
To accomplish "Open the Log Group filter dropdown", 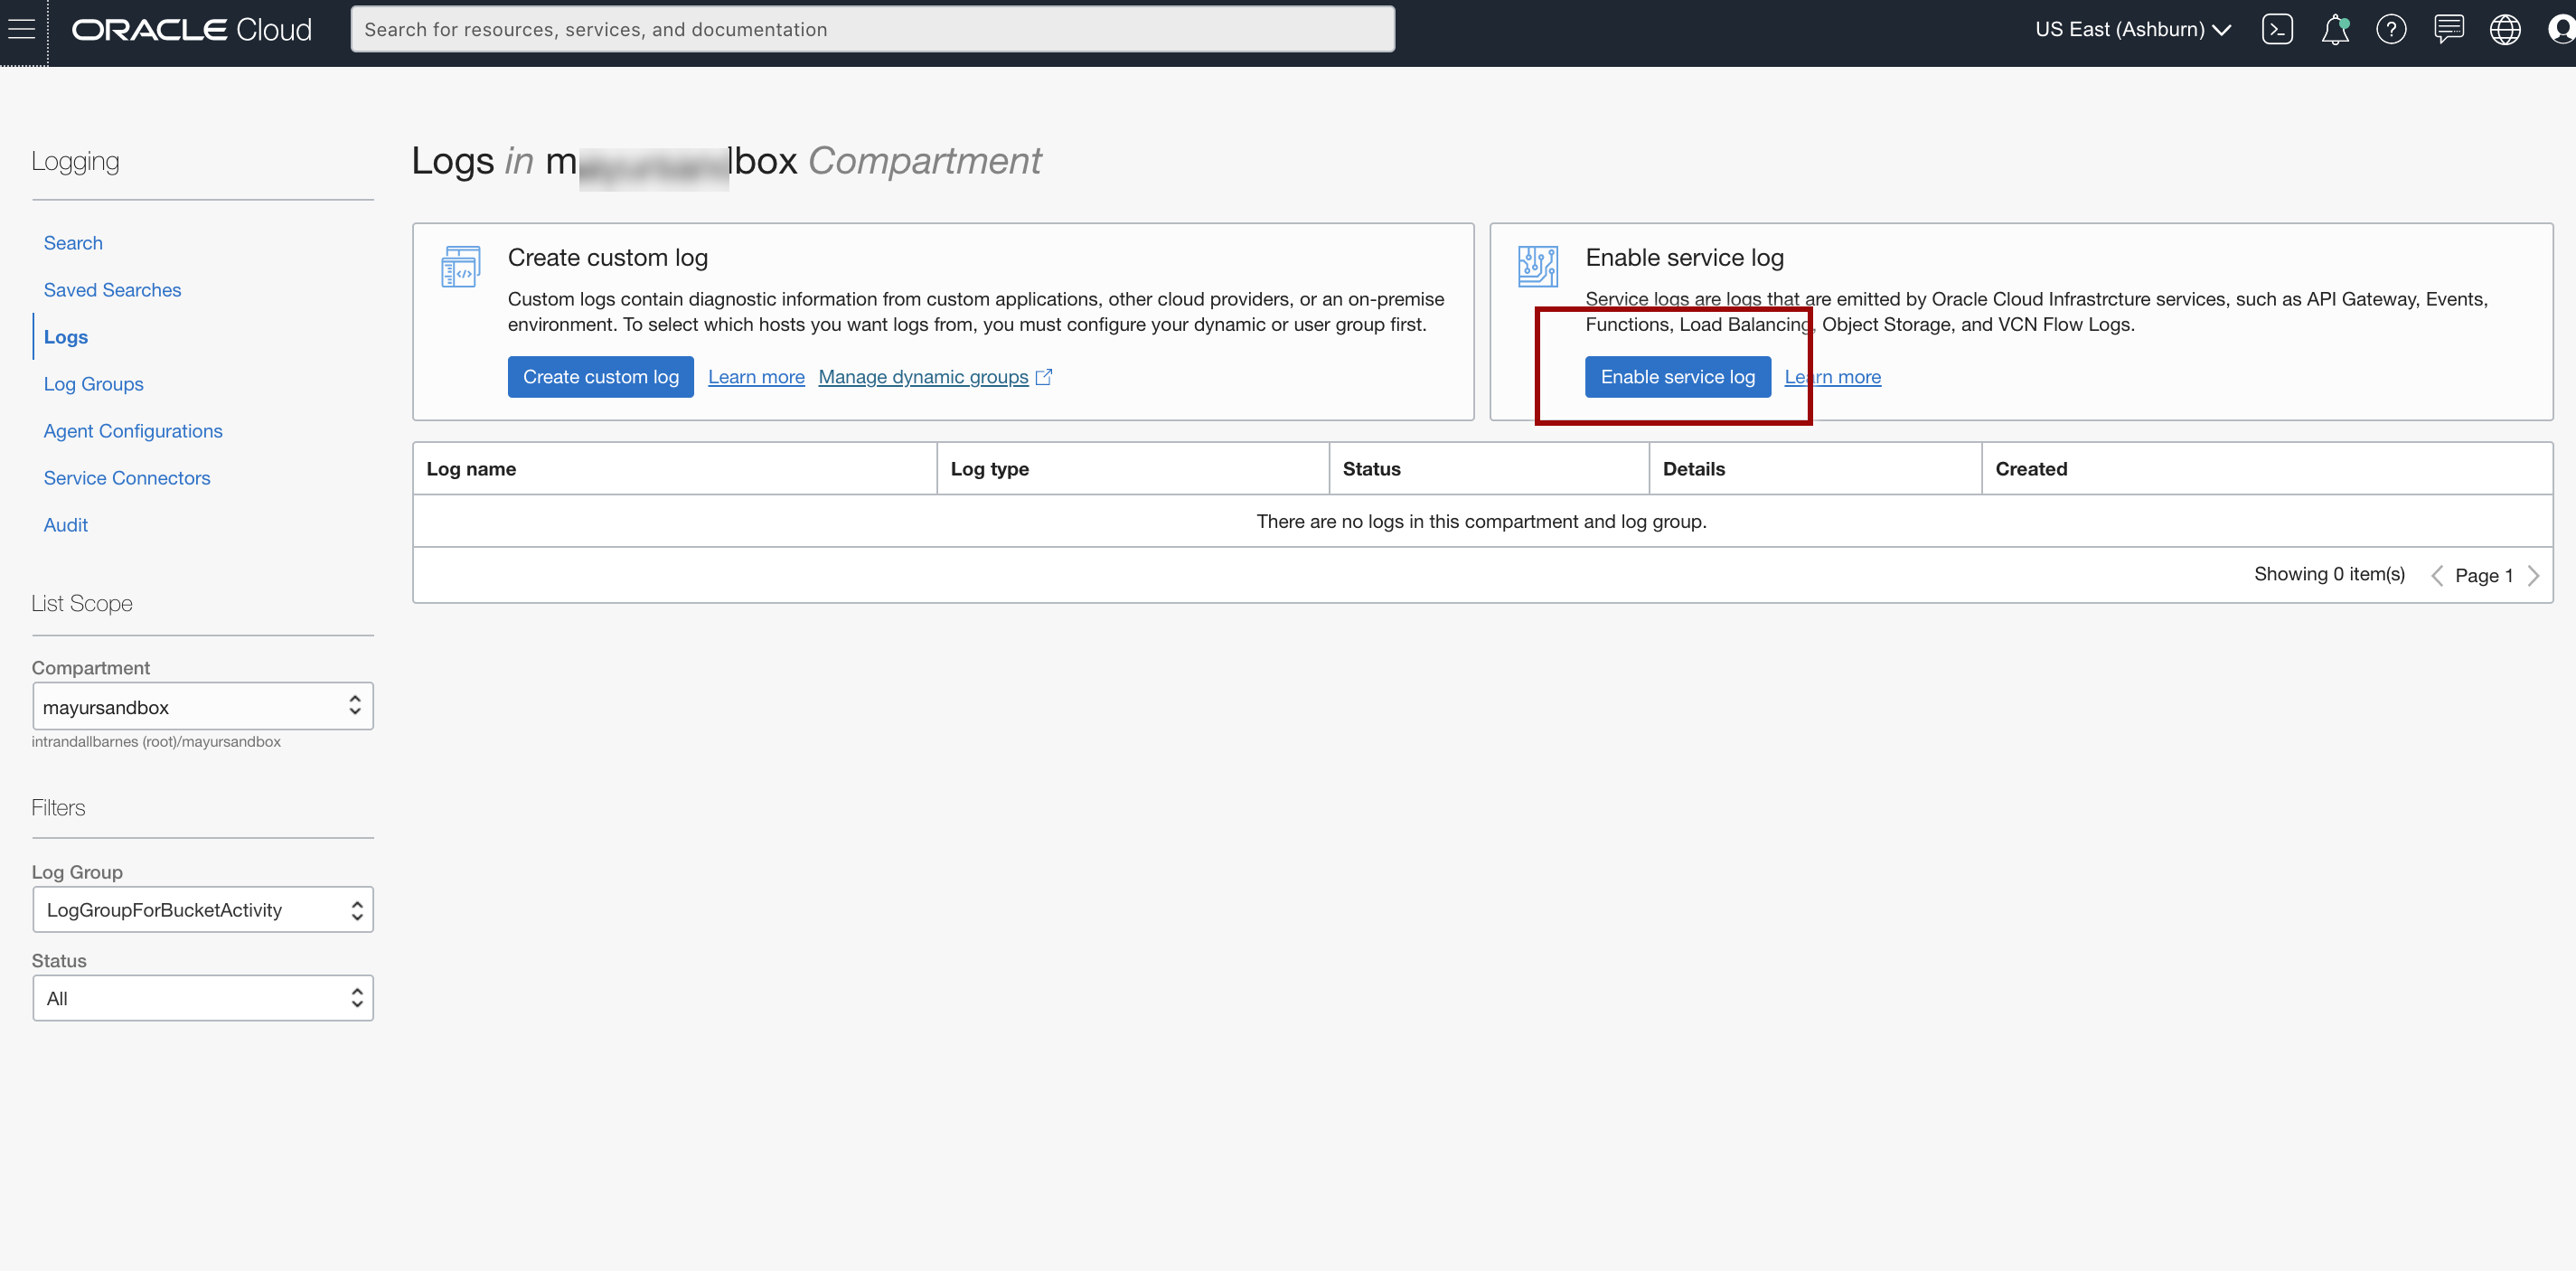I will point(203,910).
